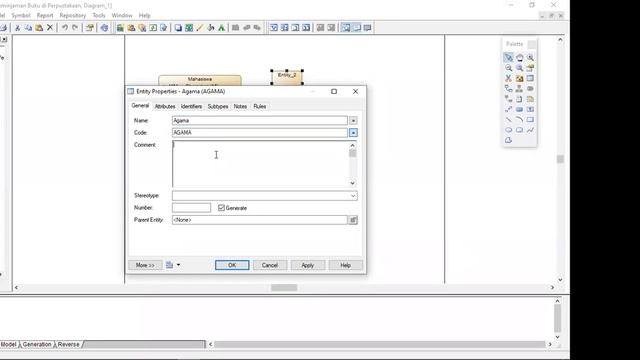The image size is (640, 360).
Task: Open the General tab
Action: [x=140, y=105]
